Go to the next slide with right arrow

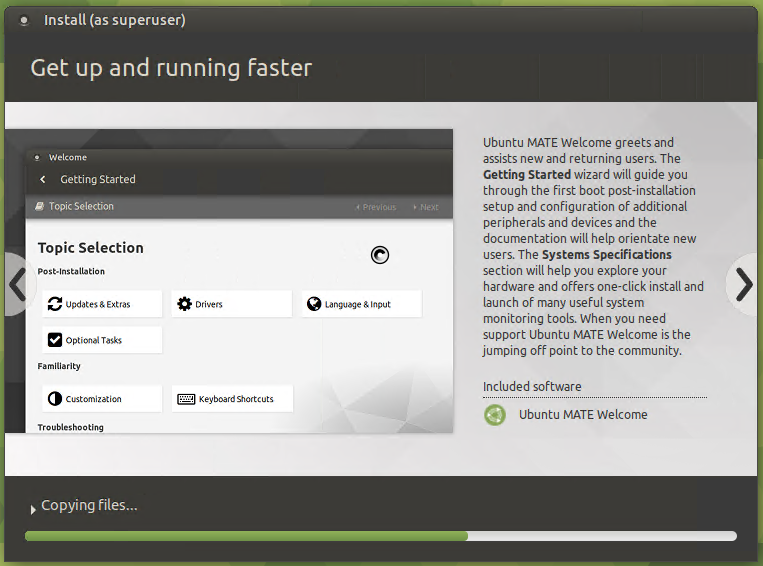click(x=744, y=284)
